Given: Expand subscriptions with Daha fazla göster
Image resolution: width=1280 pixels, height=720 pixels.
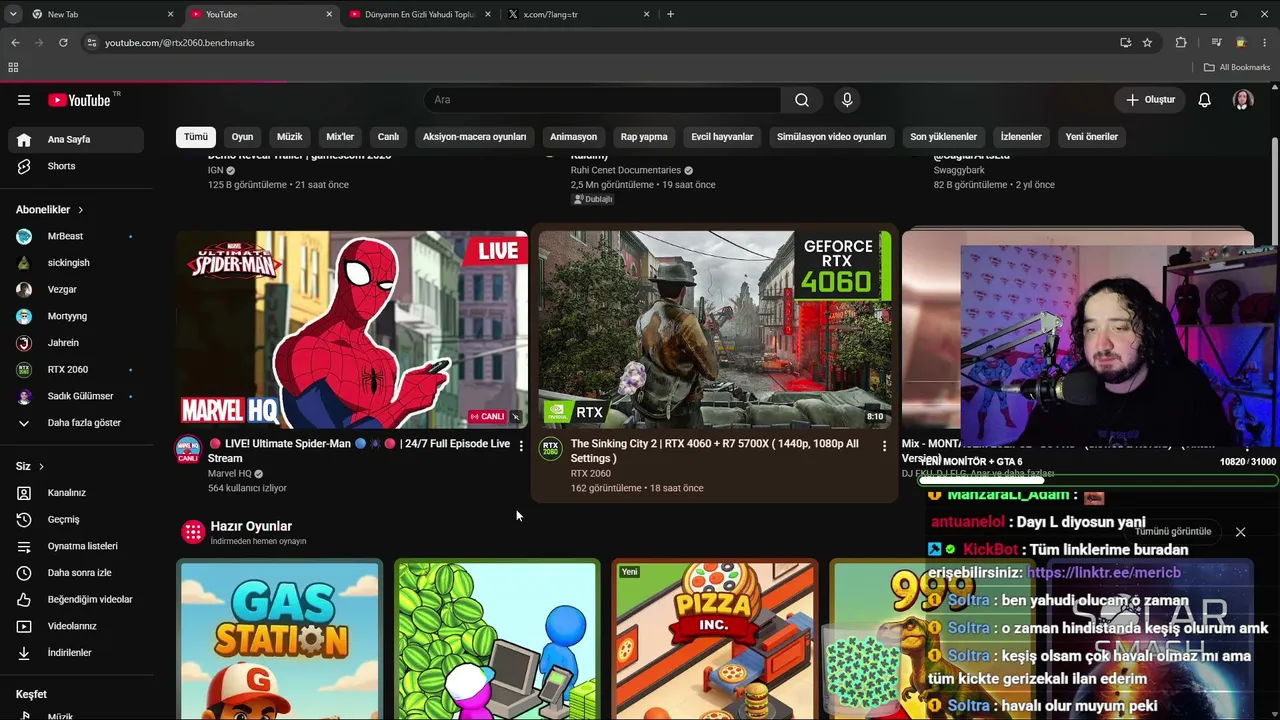Looking at the screenshot, I should pos(75,423).
